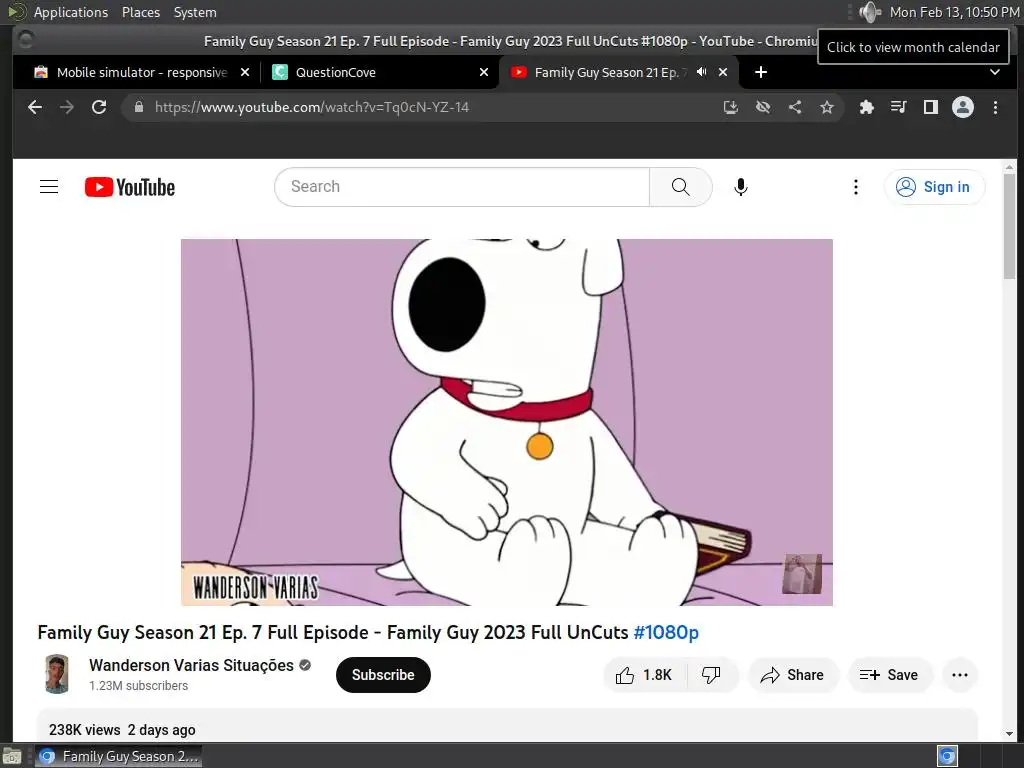The image size is (1024, 768).
Task: Open more actions ellipsis under video
Action: 960,675
